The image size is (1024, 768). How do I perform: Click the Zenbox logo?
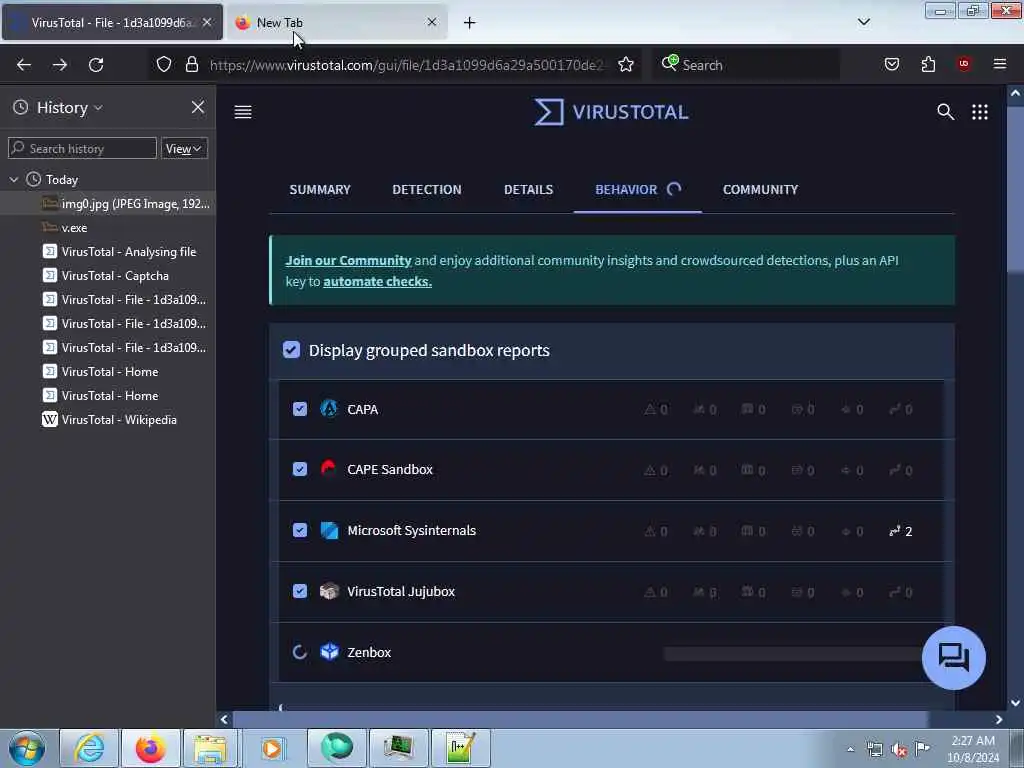coord(329,652)
